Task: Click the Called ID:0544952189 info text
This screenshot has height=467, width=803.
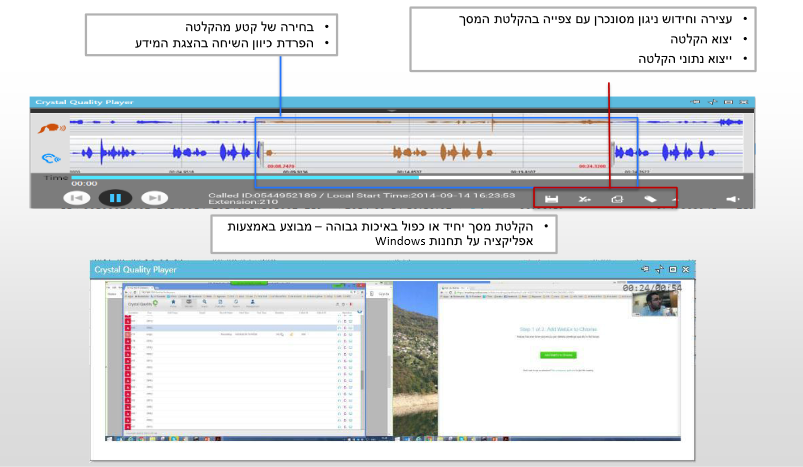Action: (263, 195)
